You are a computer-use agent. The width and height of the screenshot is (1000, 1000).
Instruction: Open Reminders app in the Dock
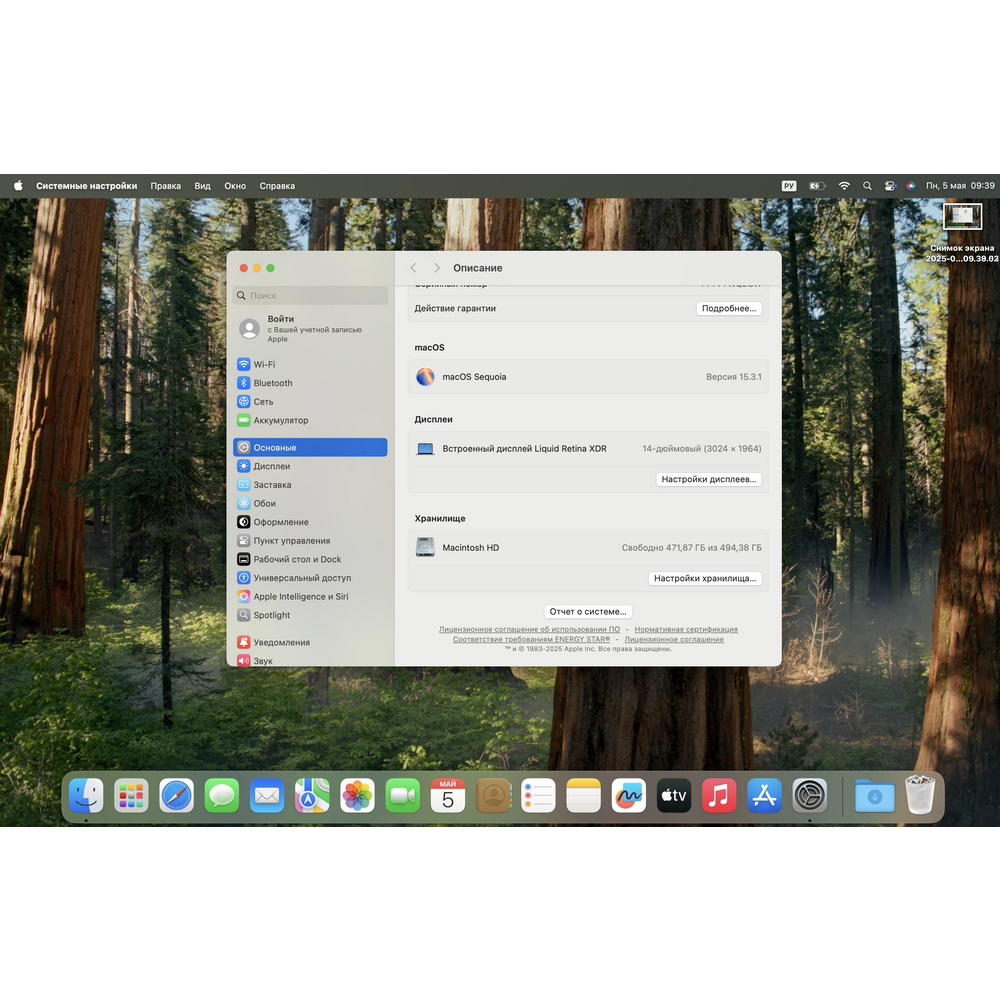(x=538, y=795)
